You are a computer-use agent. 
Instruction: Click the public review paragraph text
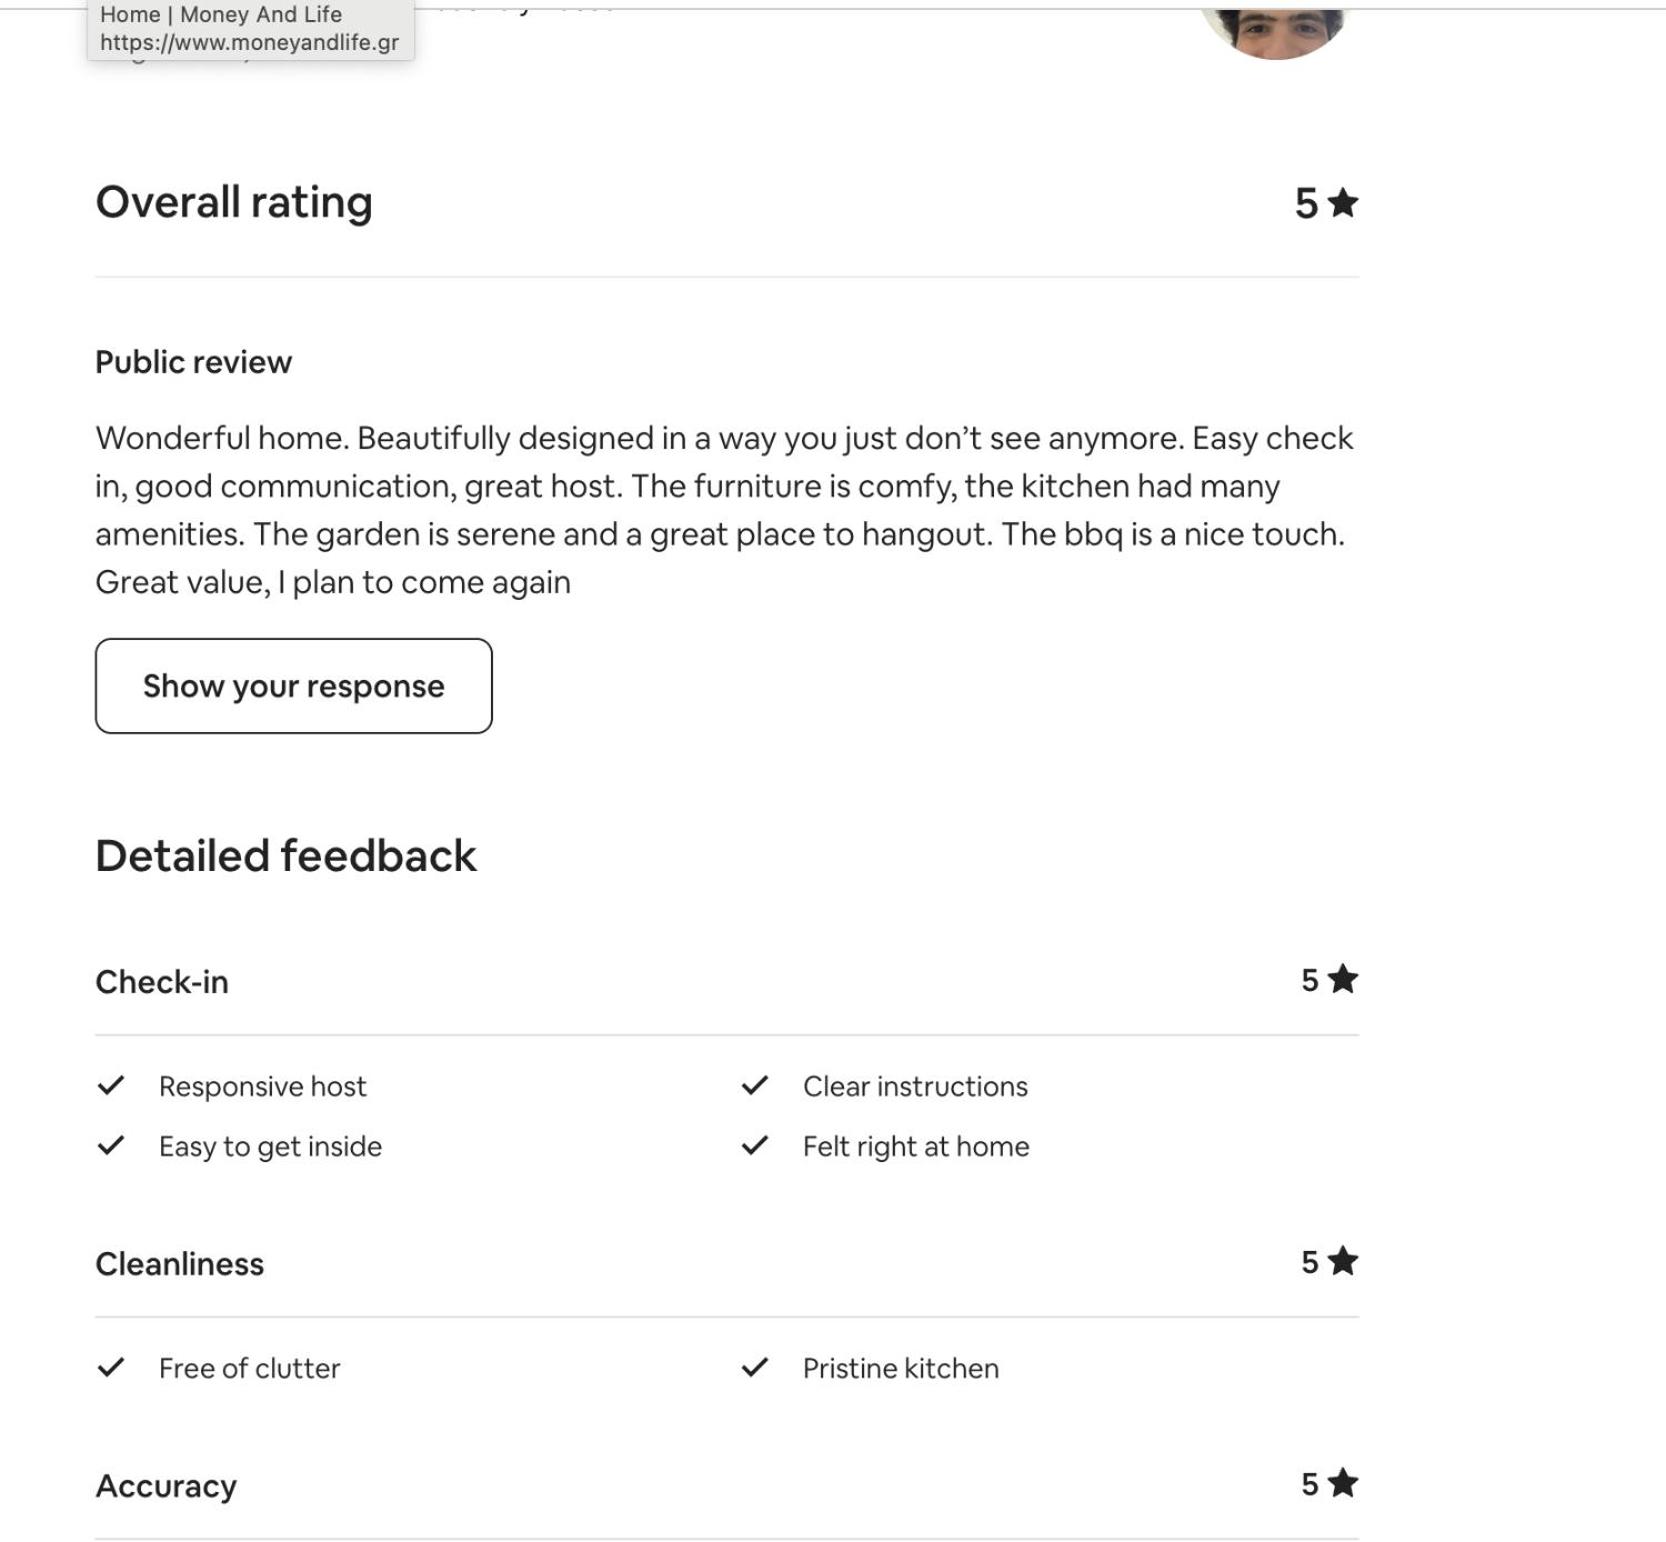tap(725, 510)
